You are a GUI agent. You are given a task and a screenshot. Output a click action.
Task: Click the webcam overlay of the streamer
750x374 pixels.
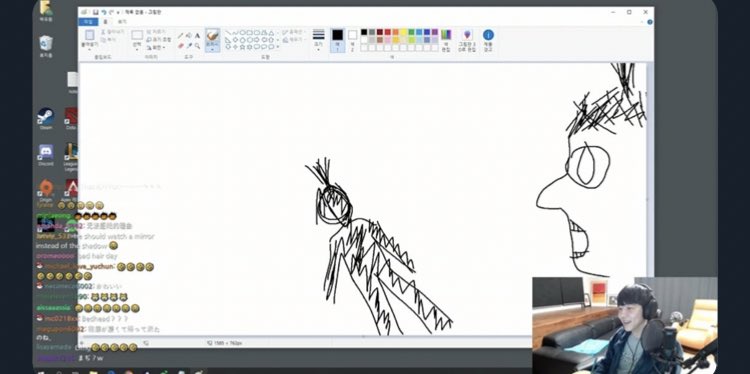pyautogui.click(x=625, y=325)
